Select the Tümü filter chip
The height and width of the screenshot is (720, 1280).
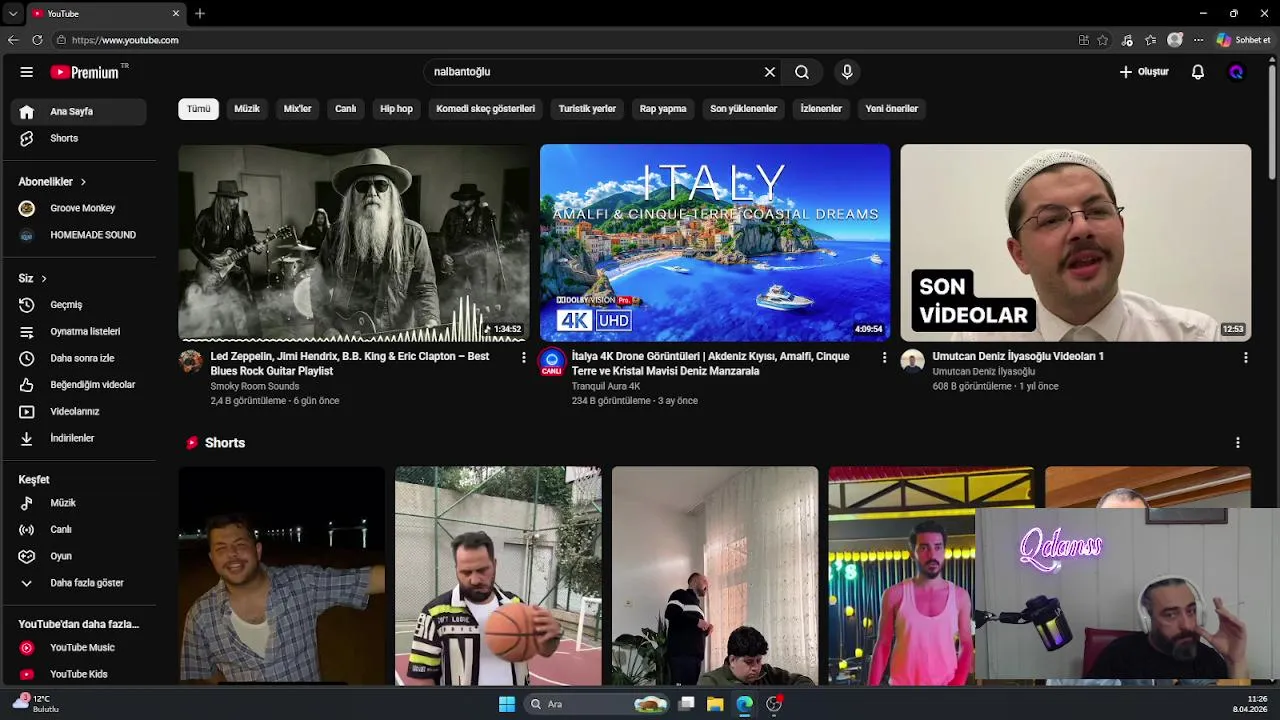[199, 109]
